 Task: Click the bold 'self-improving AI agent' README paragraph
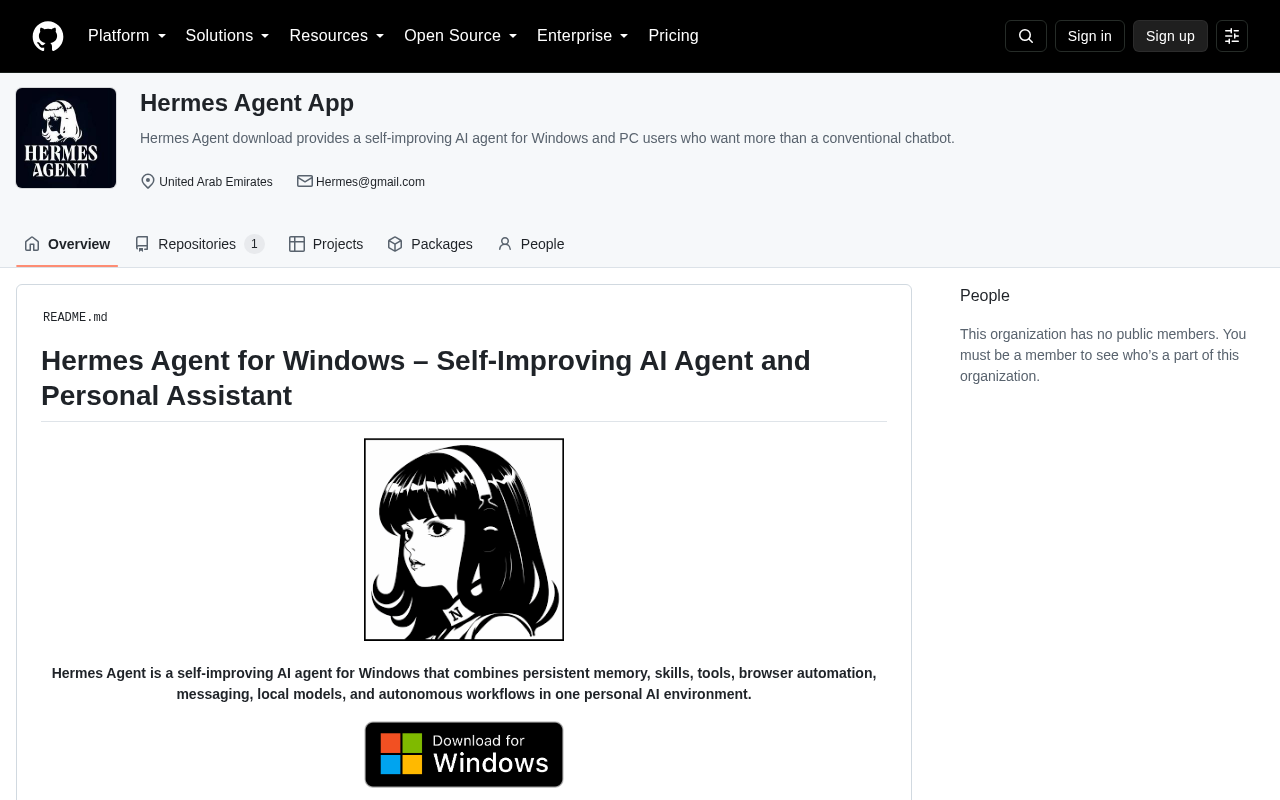coord(464,684)
